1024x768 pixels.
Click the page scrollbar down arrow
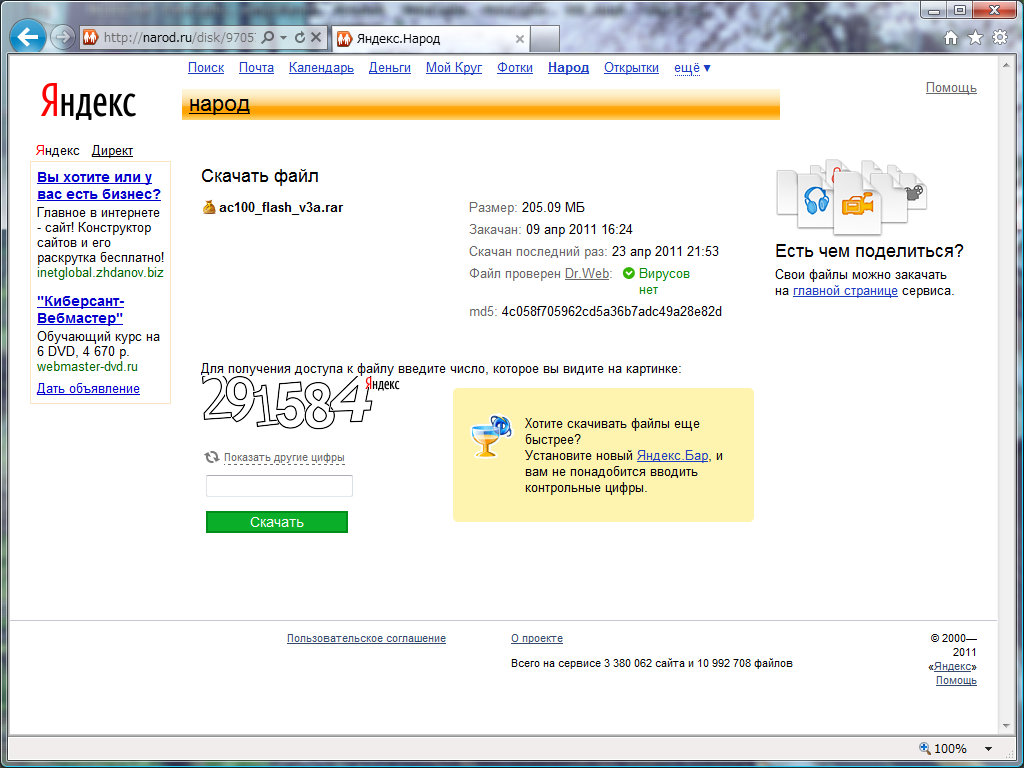(x=1006, y=726)
